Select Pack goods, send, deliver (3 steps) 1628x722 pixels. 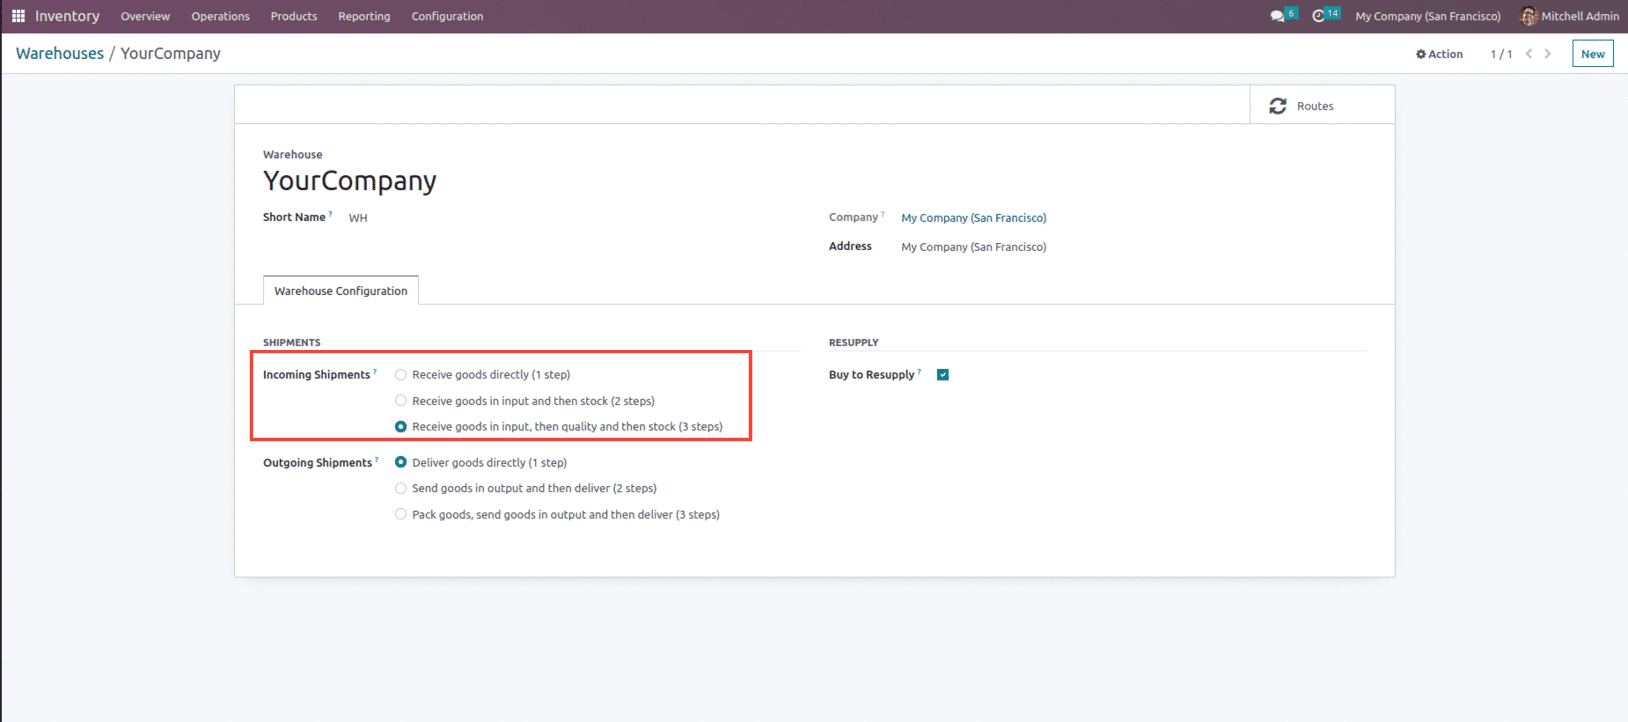coord(401,515)
